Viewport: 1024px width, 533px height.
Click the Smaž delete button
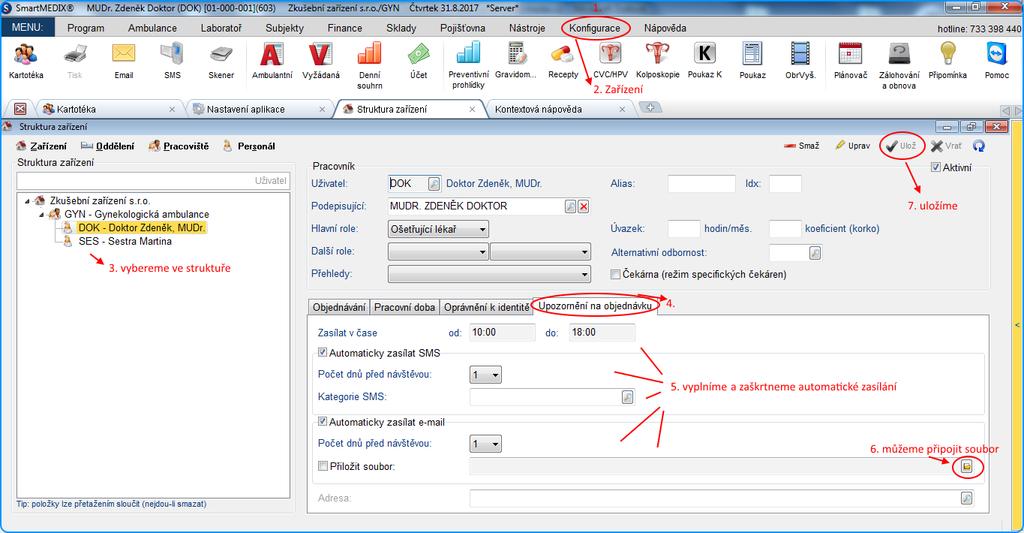coord(801,146)
